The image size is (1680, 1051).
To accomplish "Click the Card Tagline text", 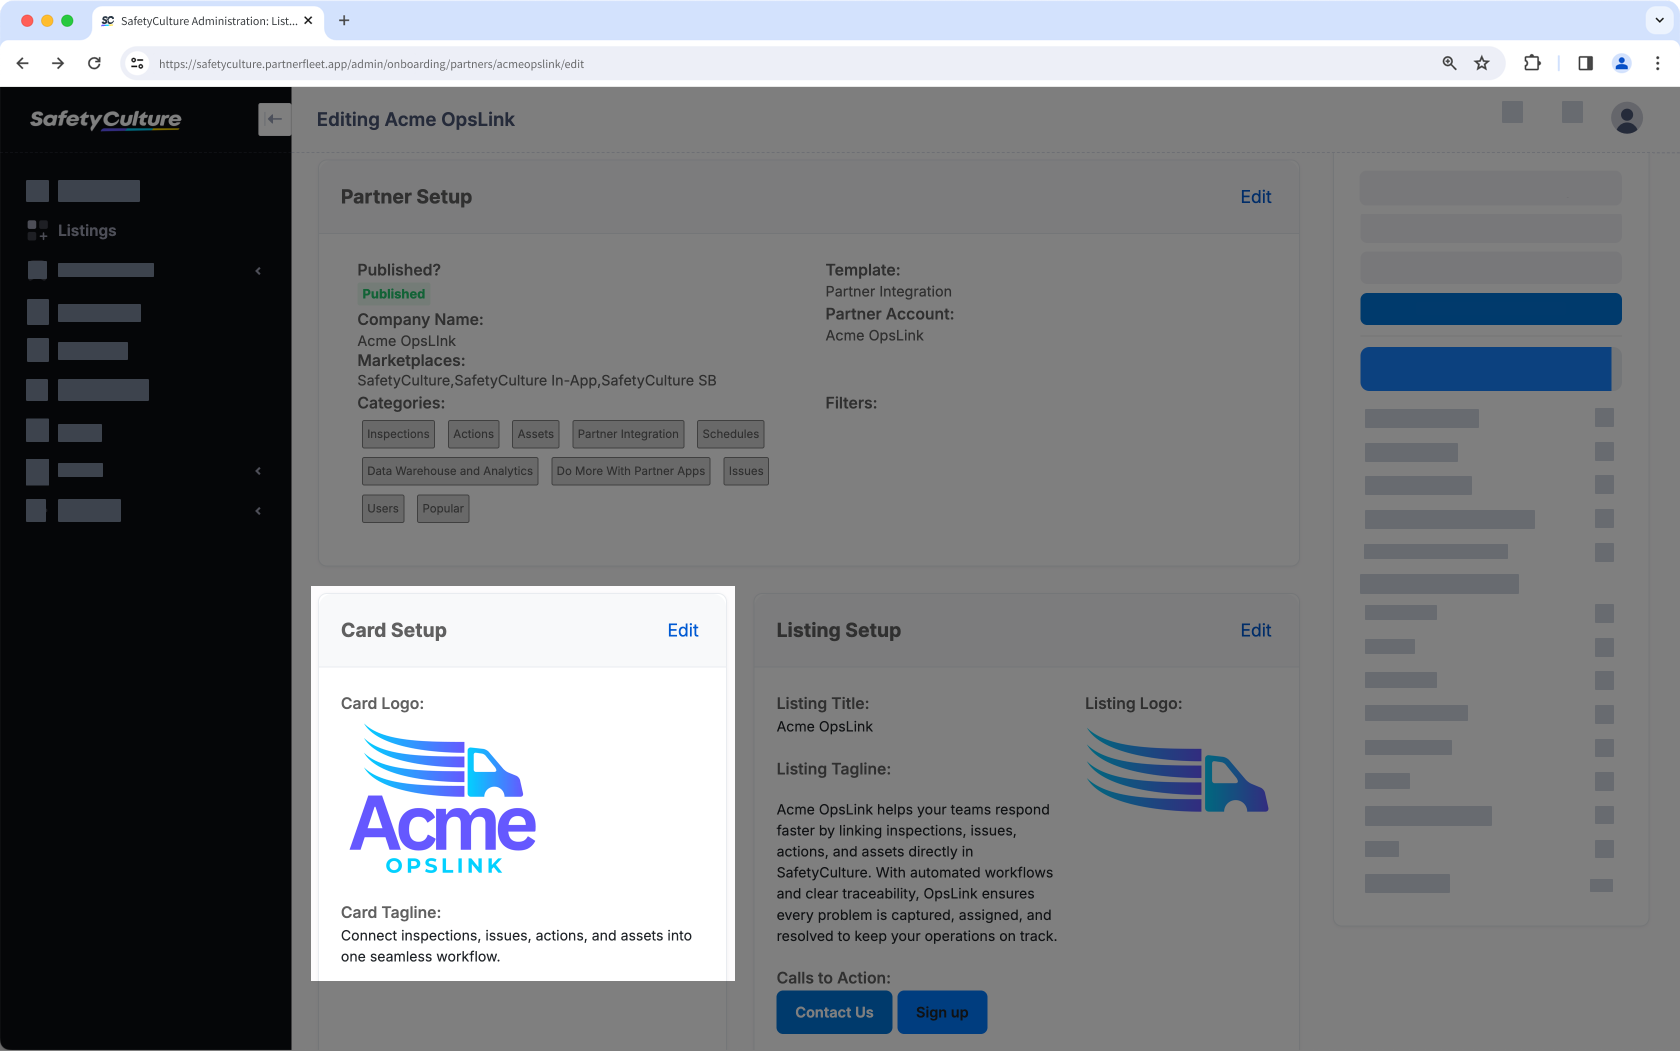I will (516, 946).
